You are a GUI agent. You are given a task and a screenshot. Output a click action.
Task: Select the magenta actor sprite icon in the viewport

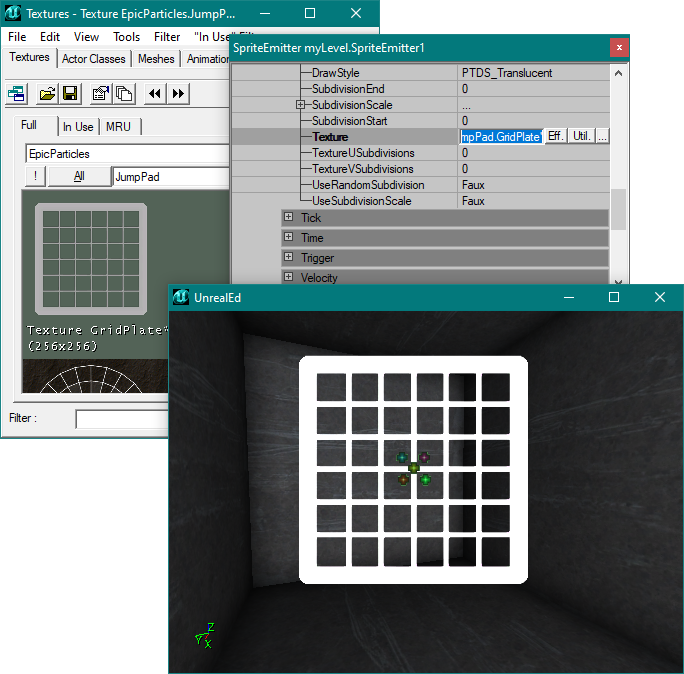coord(424,457)
